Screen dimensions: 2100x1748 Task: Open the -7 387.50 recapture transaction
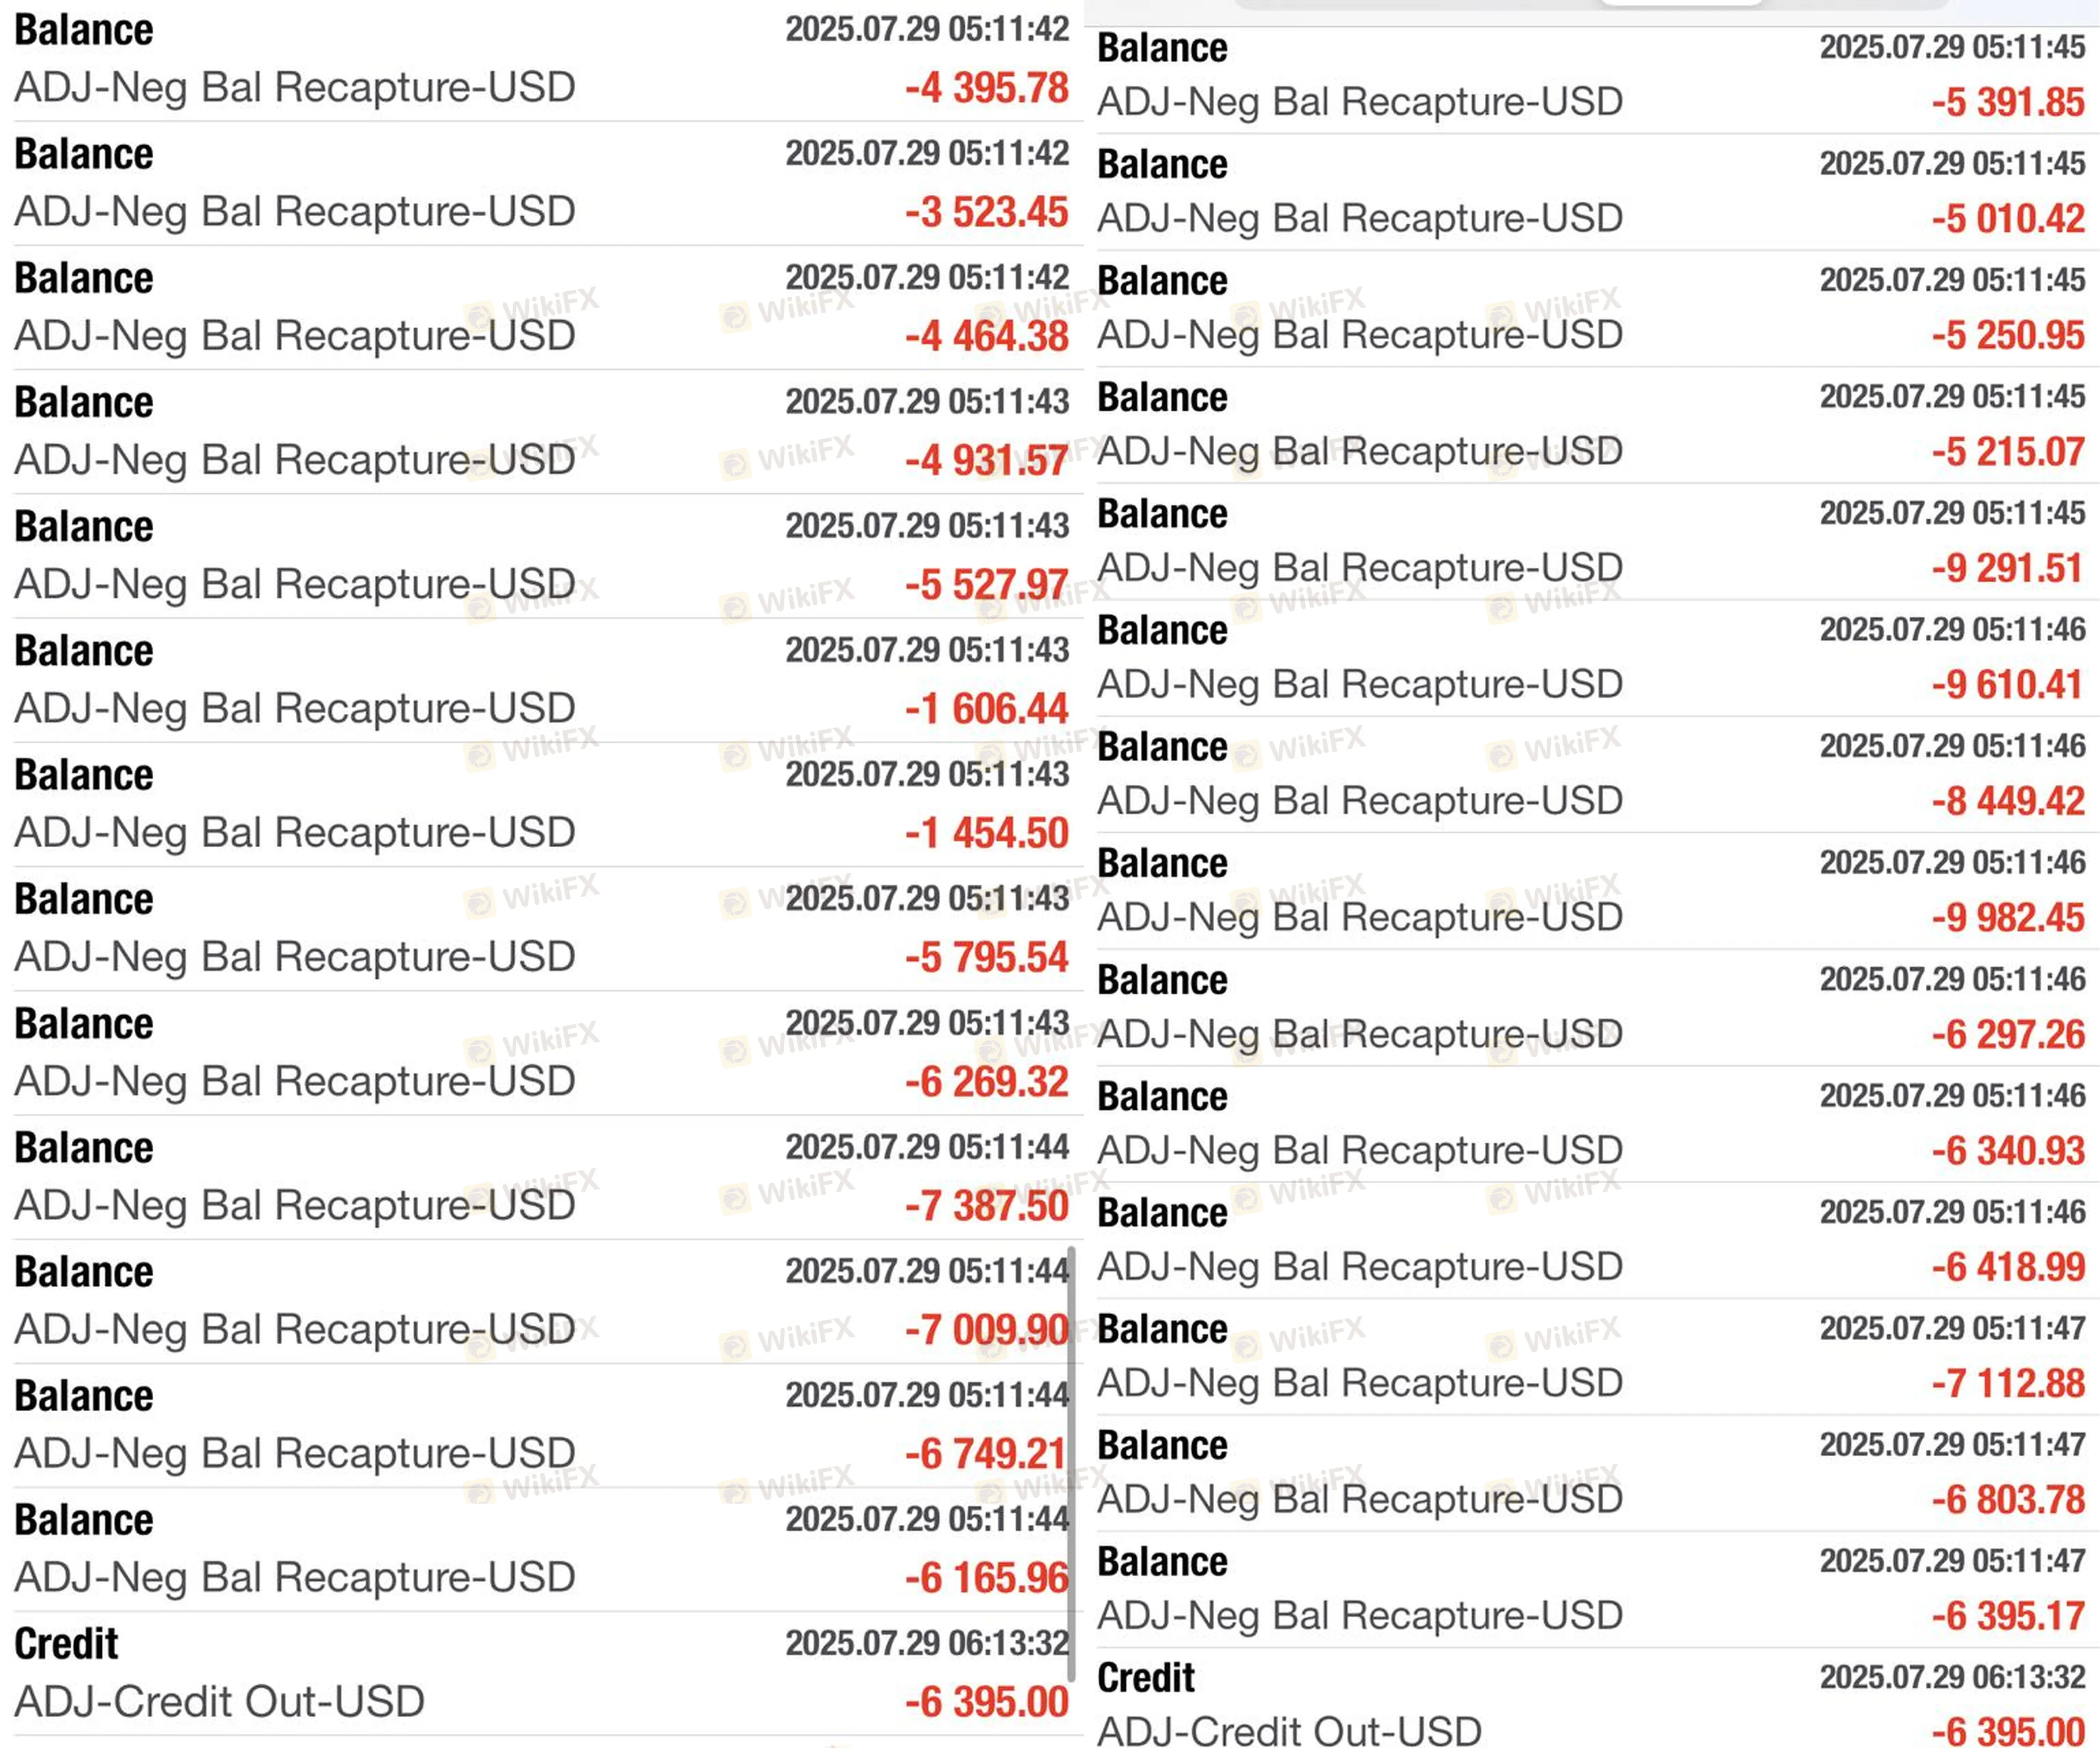pos(540,1177)
